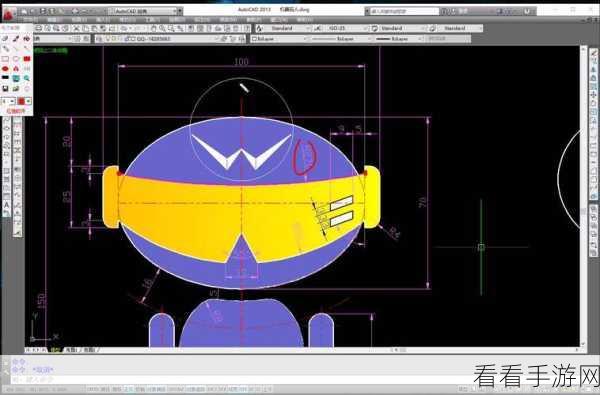Viewport: 600px width, 395px height.
Task: Pick the outline rectangle tool in palette
Action: click(5, 59)
